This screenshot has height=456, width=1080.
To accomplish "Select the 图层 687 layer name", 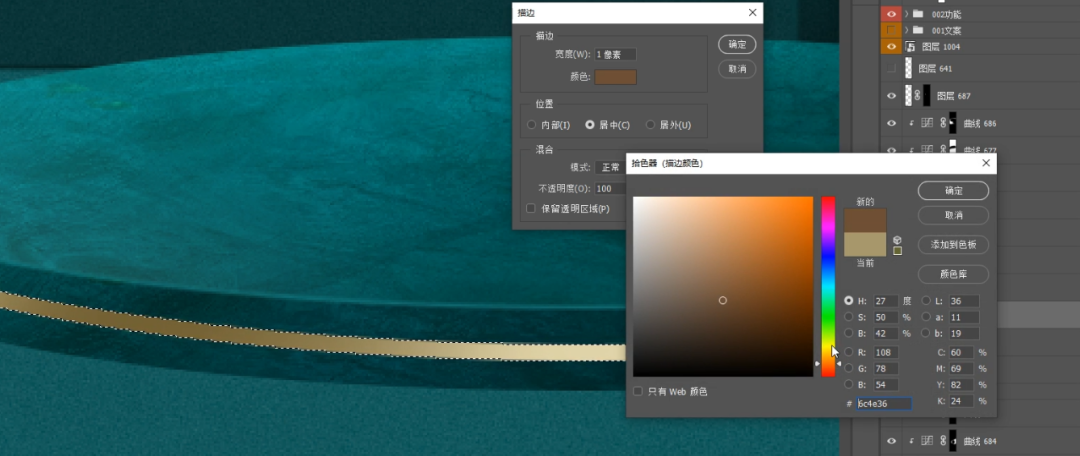I will tap(953, 96).
